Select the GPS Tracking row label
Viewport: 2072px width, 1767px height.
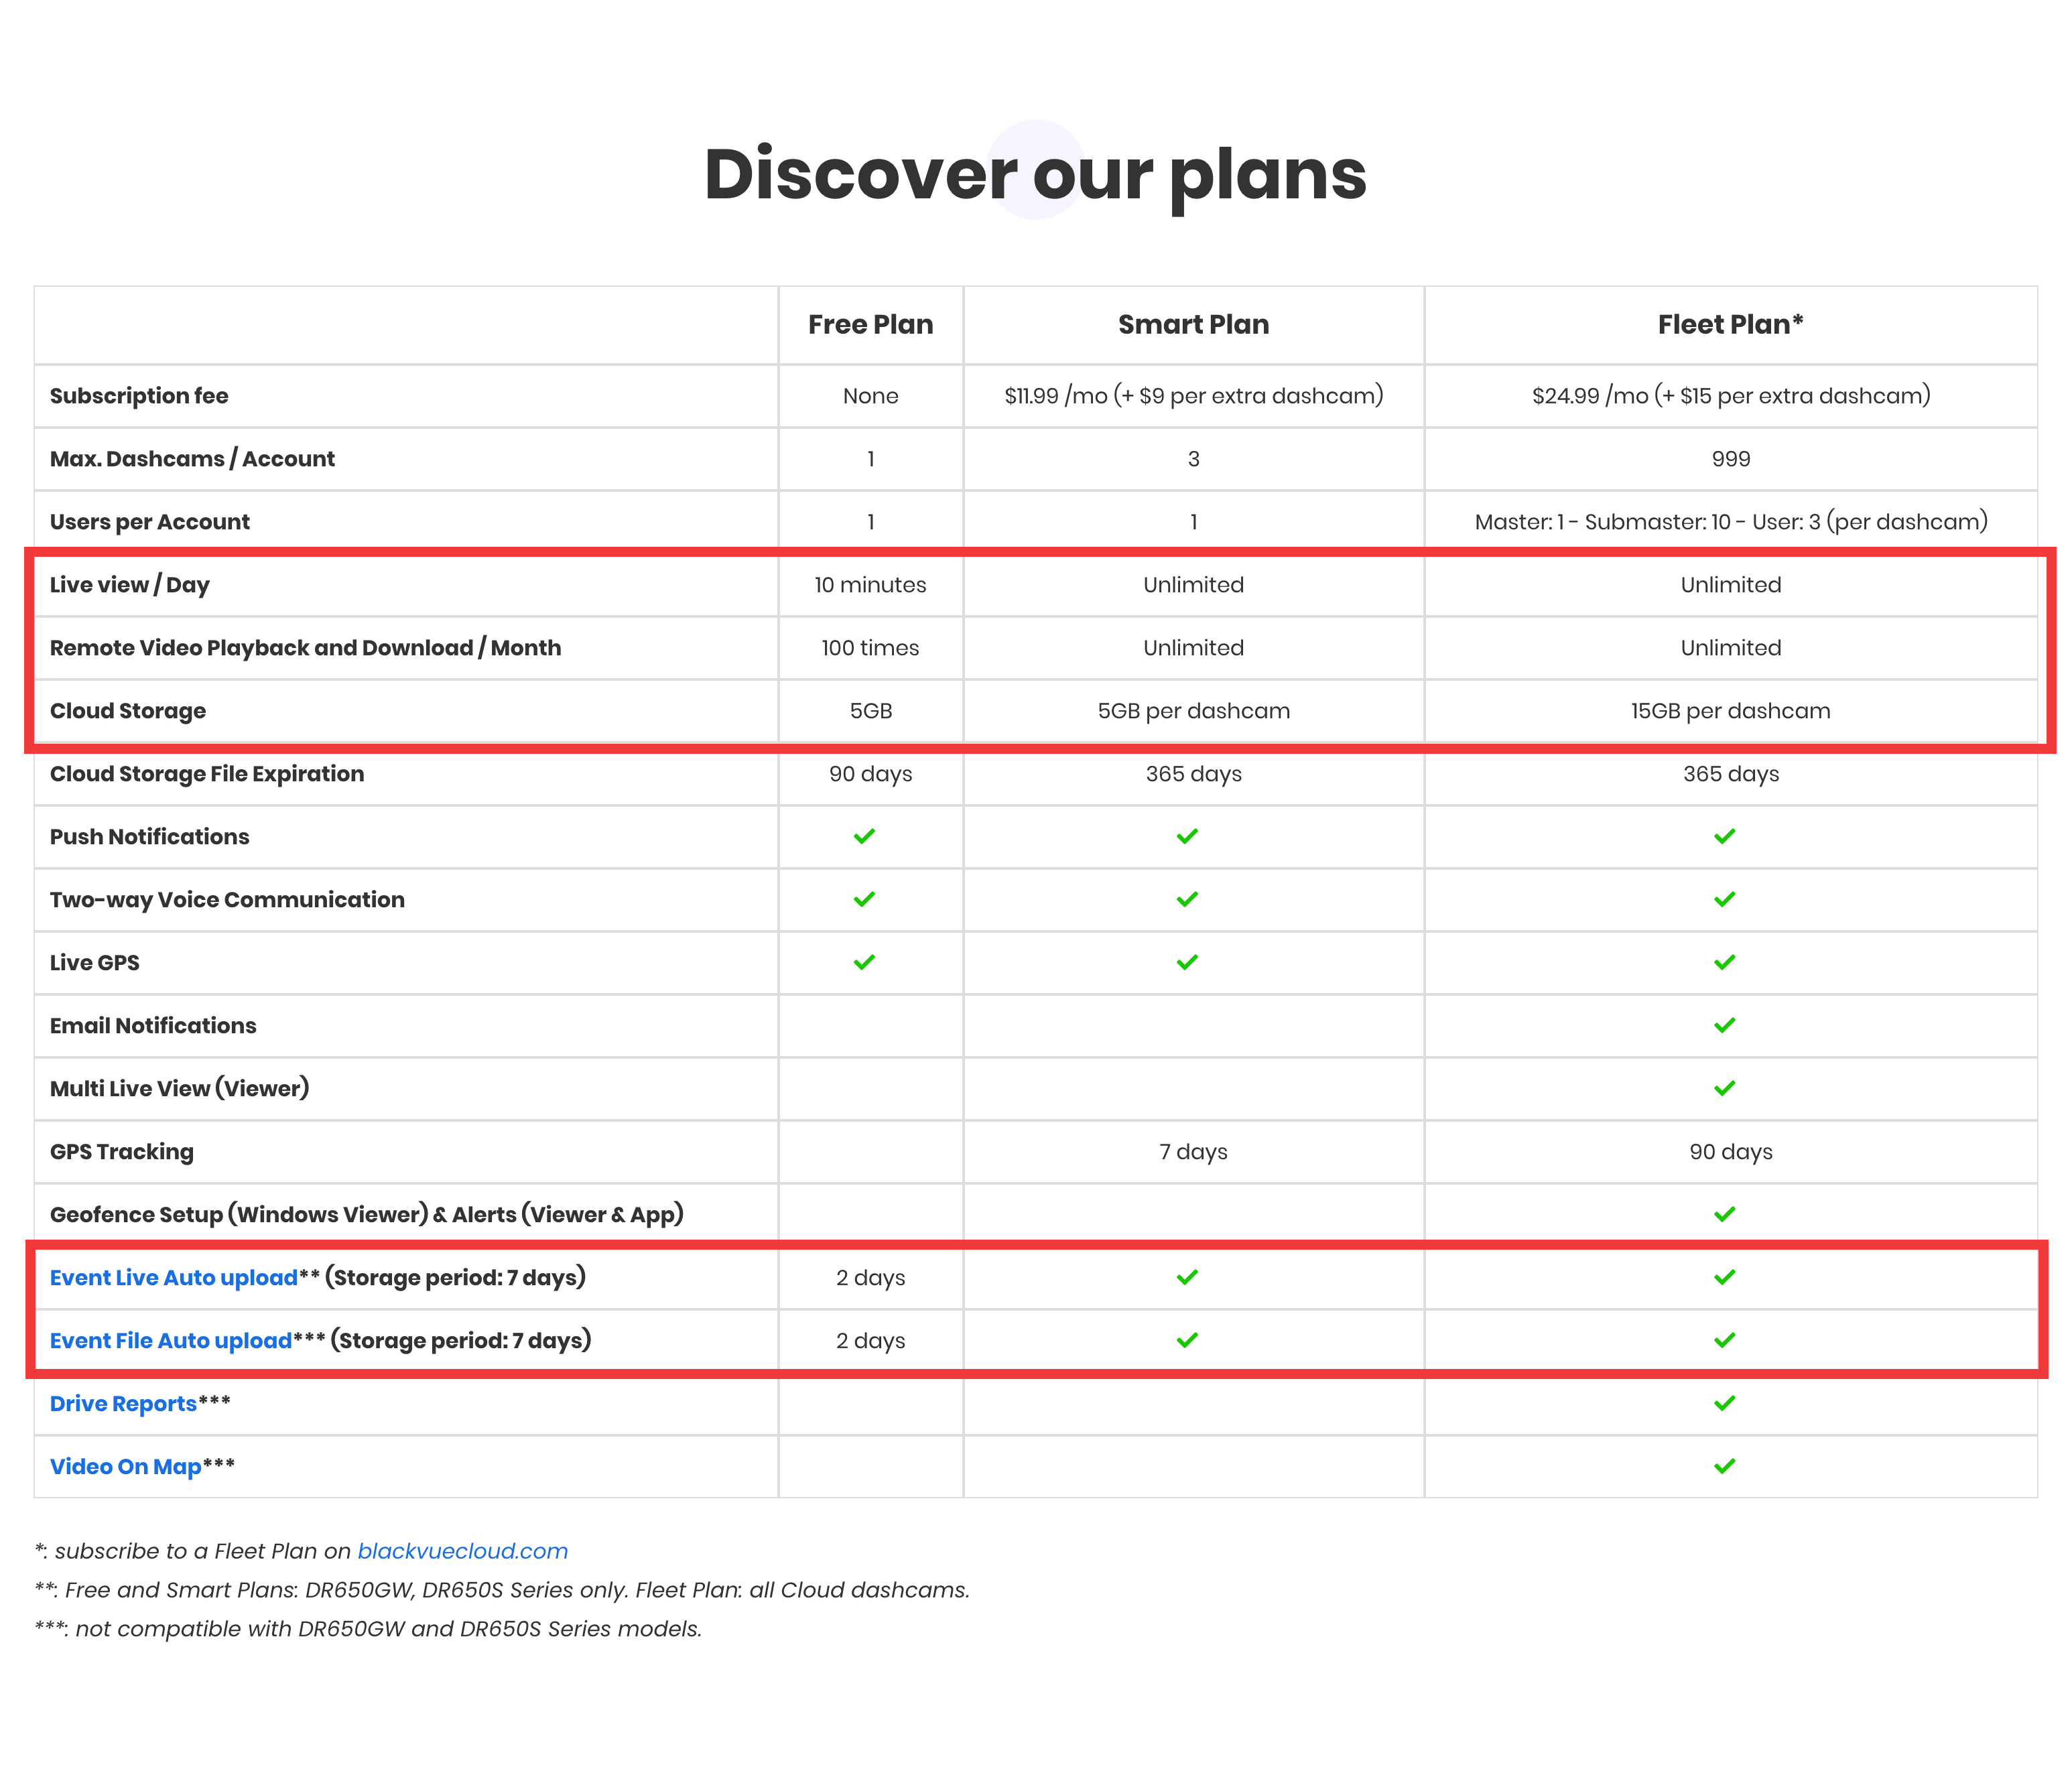[122, 1152]
